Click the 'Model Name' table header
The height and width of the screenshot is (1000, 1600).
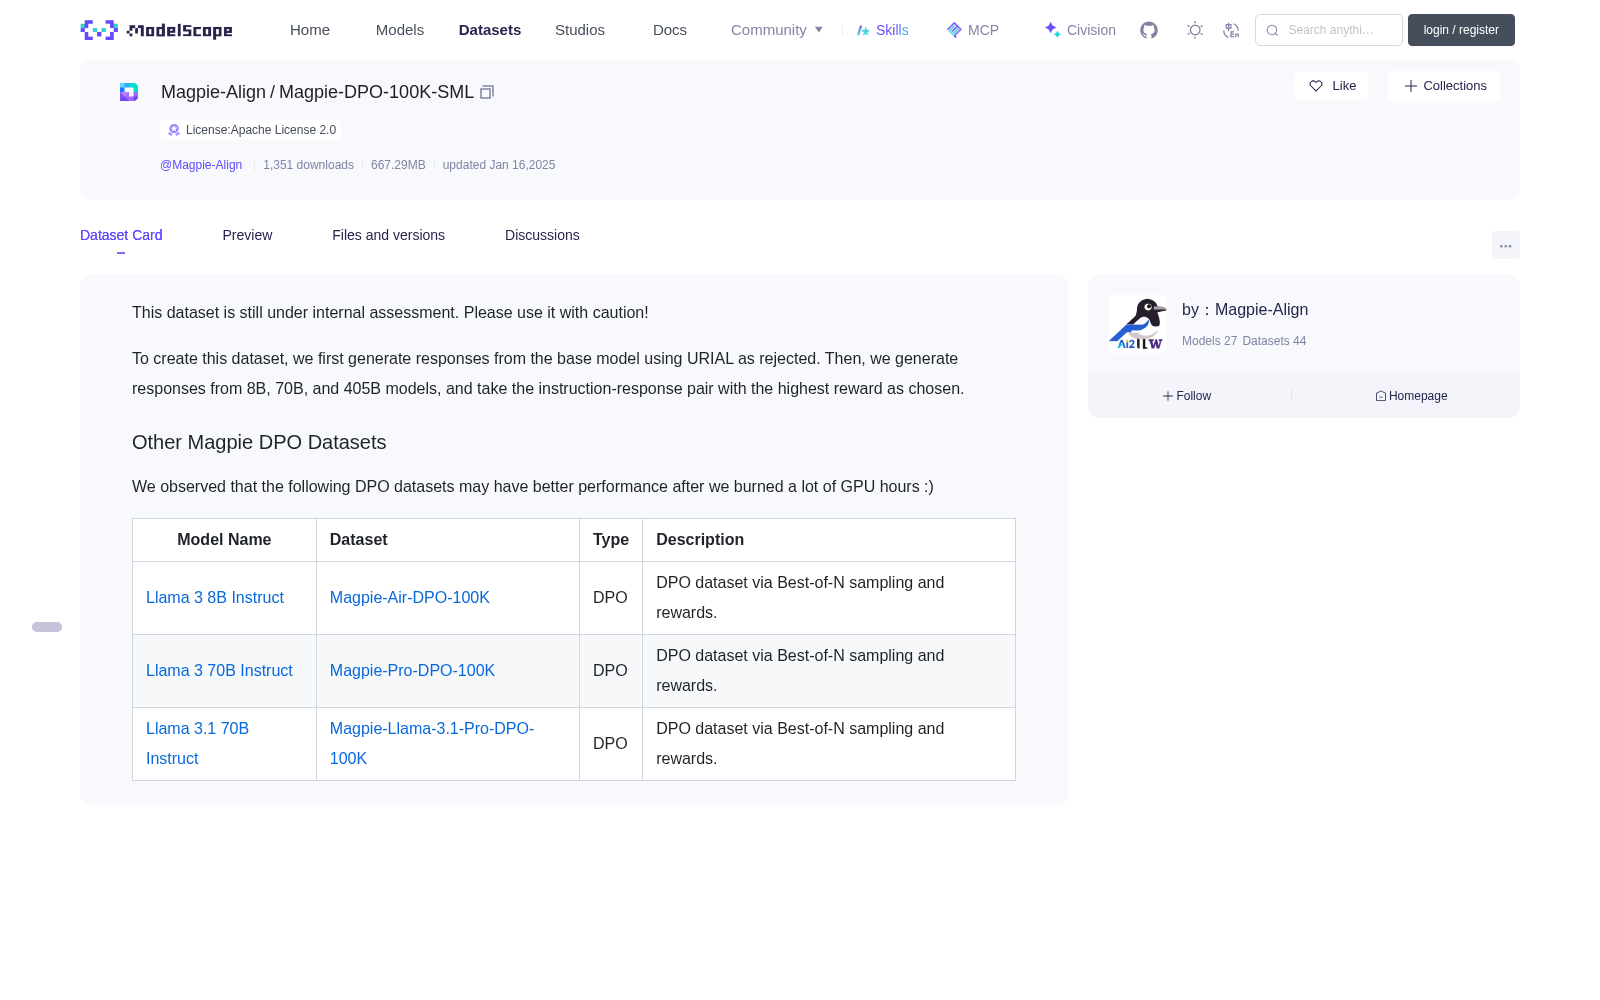[x=224, y=540]
